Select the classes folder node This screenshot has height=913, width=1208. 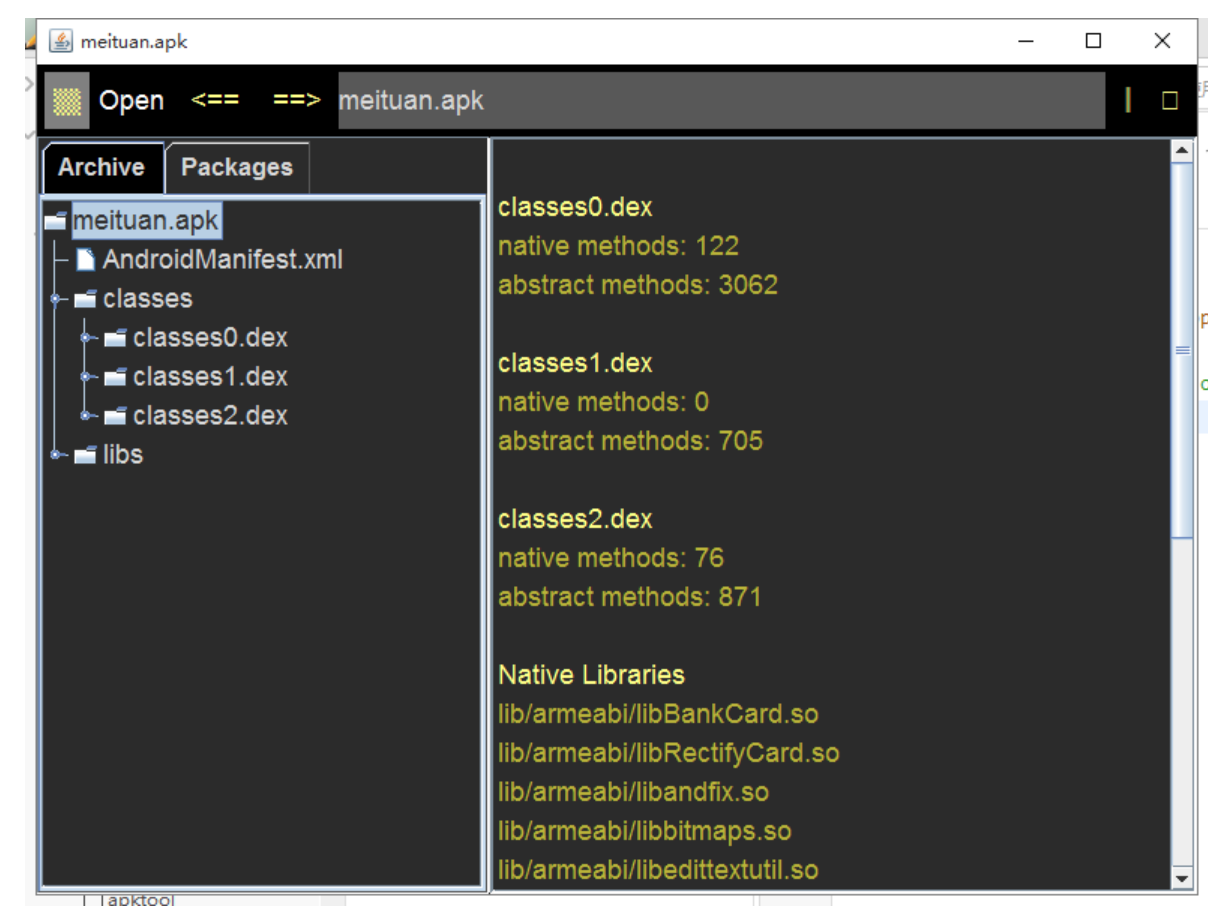pyautogui.click(x=147, y=298)
